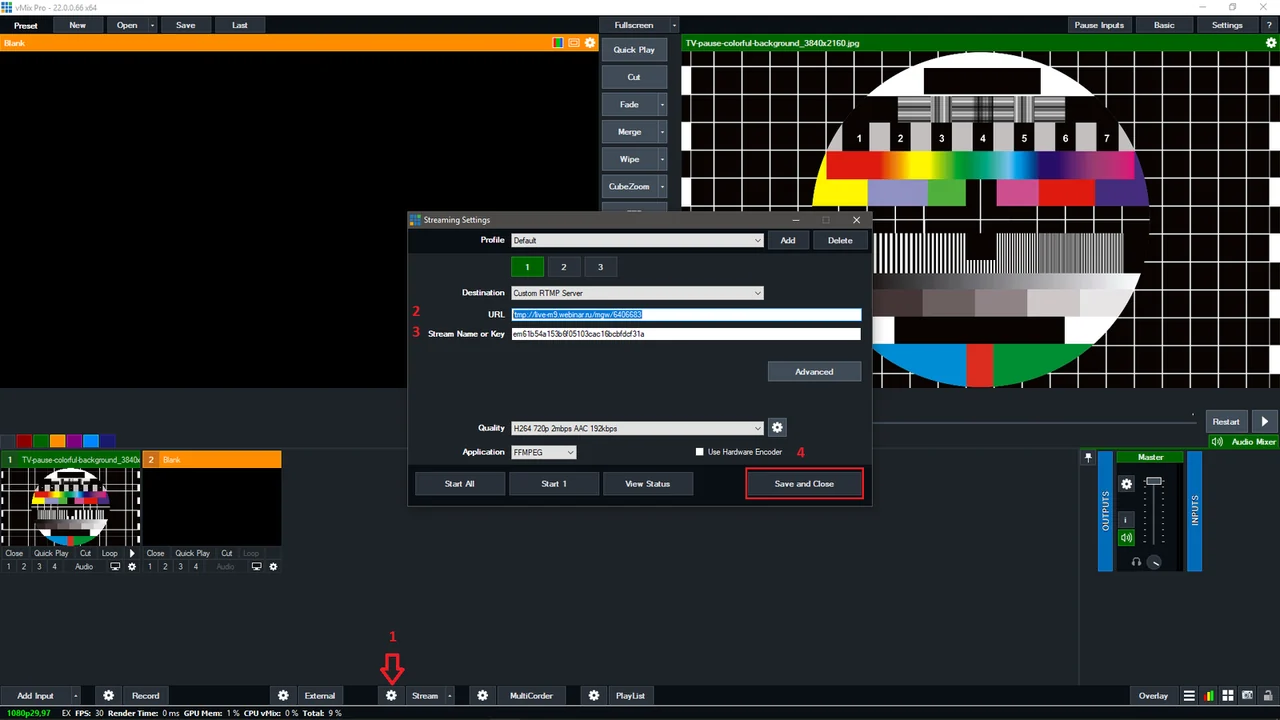Image resolution: width=1280 pixels, height=720 pixels.
Task: Expand Open button dropdown arrow
Action: point(152,25)
